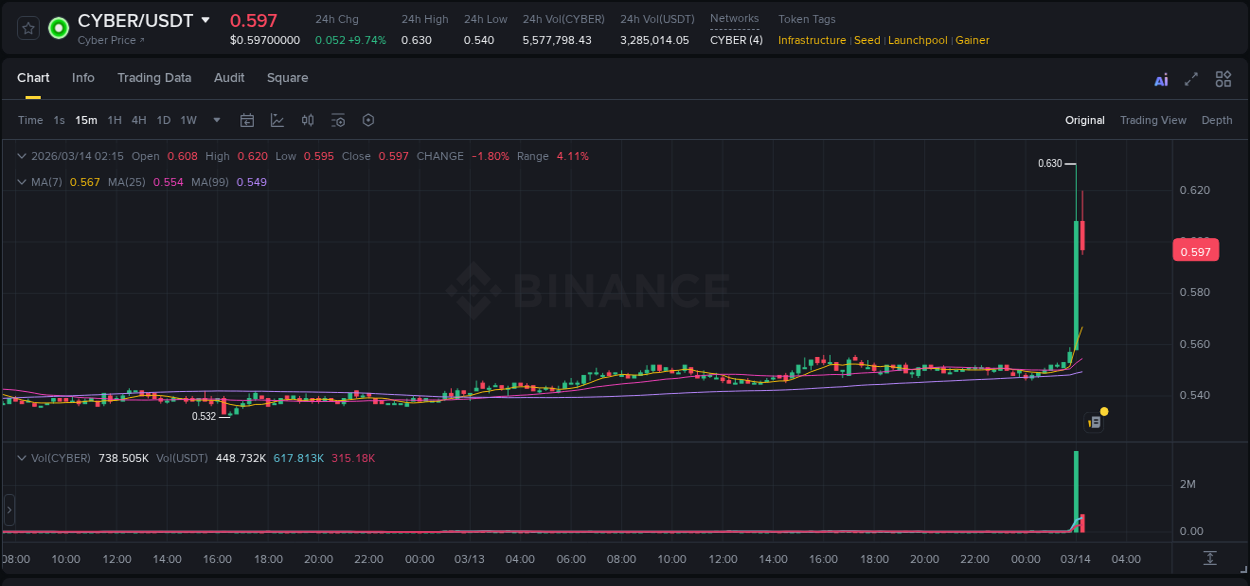Open the Audit tab
Screen dimensions: 1250x586
coord(229,78)
